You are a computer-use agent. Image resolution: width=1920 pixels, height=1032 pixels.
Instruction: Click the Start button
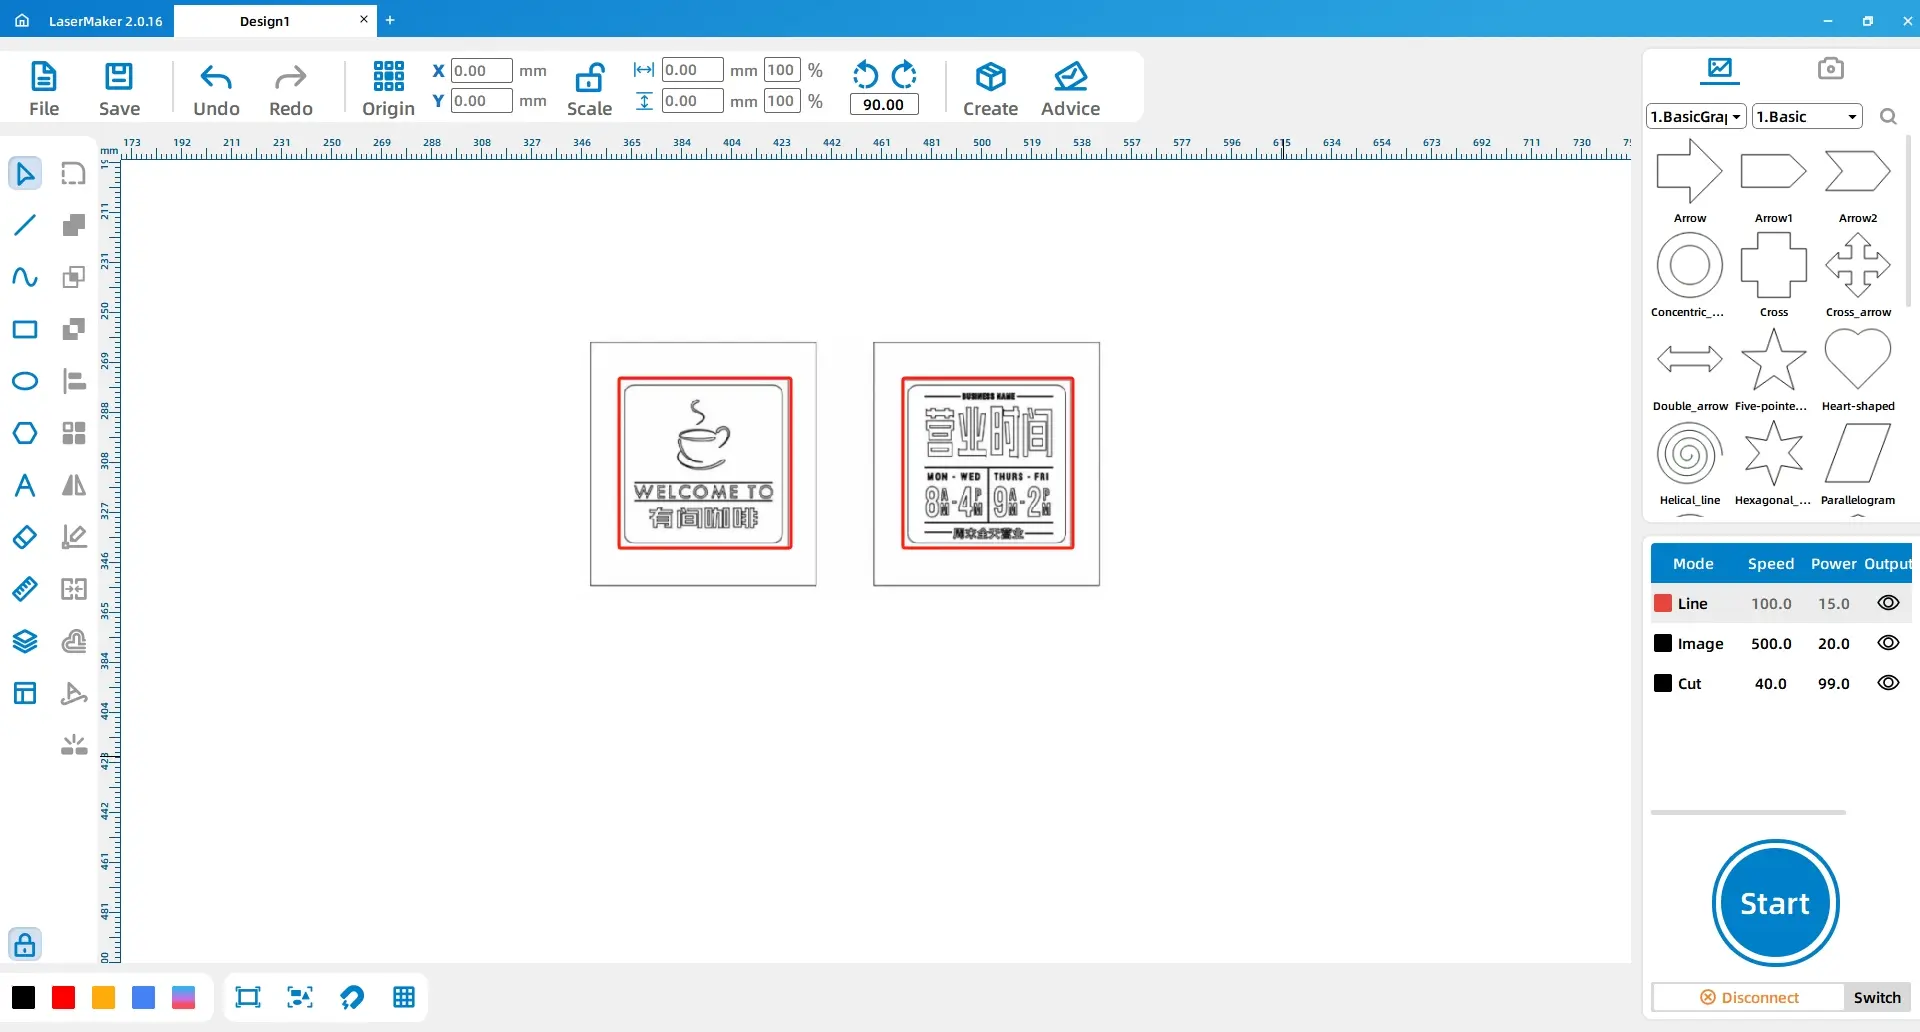click(x=1775, y=903)
